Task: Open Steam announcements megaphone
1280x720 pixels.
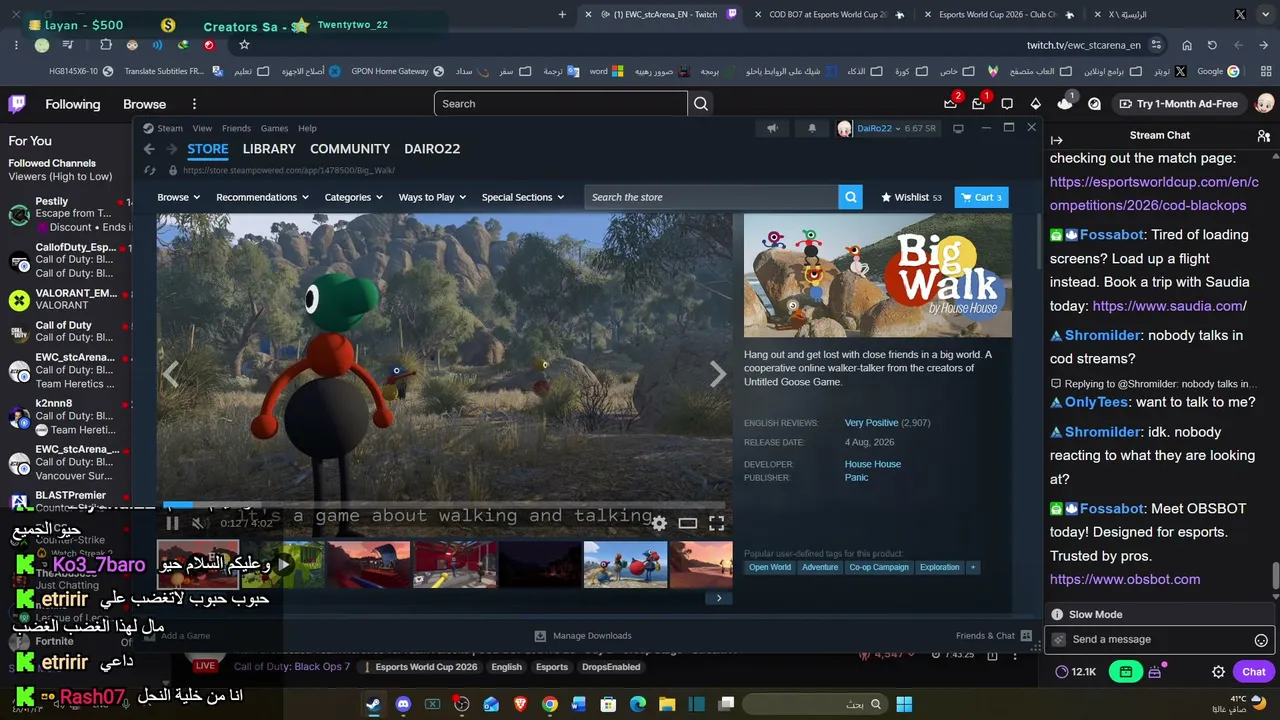Action: point(772,128)
